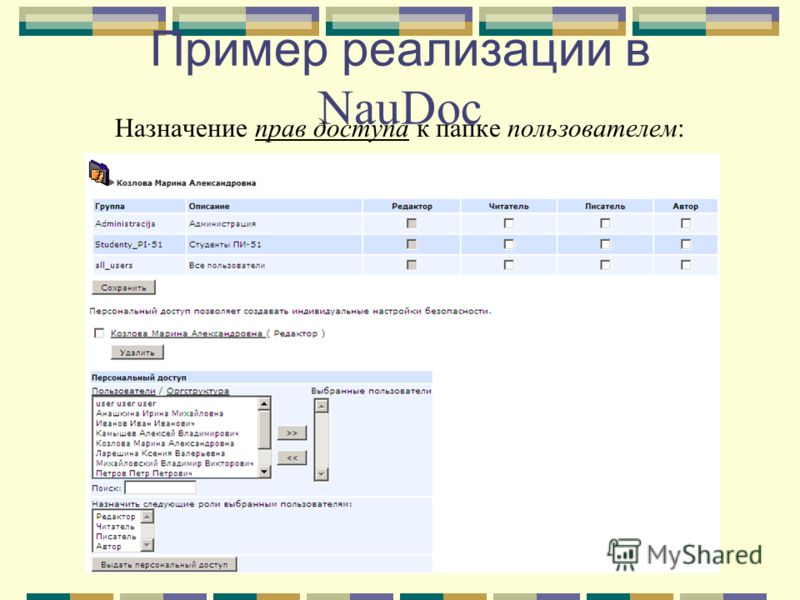Enable Читатель for all_users group
800x600 pixels.
pyautogui.click(x=509, y=265)
